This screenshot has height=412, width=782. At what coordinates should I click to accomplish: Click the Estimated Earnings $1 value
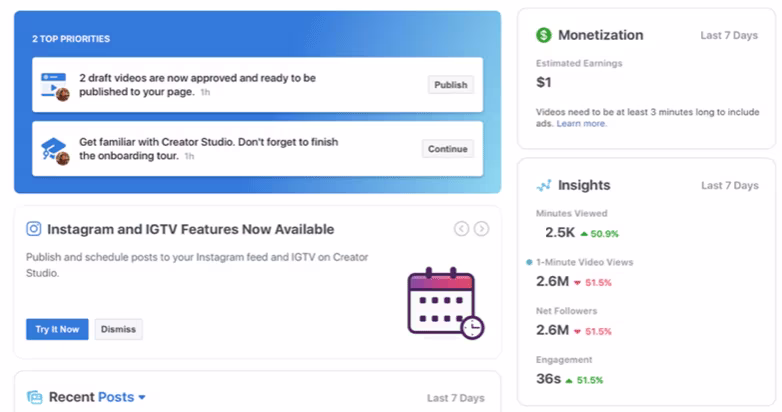pyautogui.click(x=544, y=82)
